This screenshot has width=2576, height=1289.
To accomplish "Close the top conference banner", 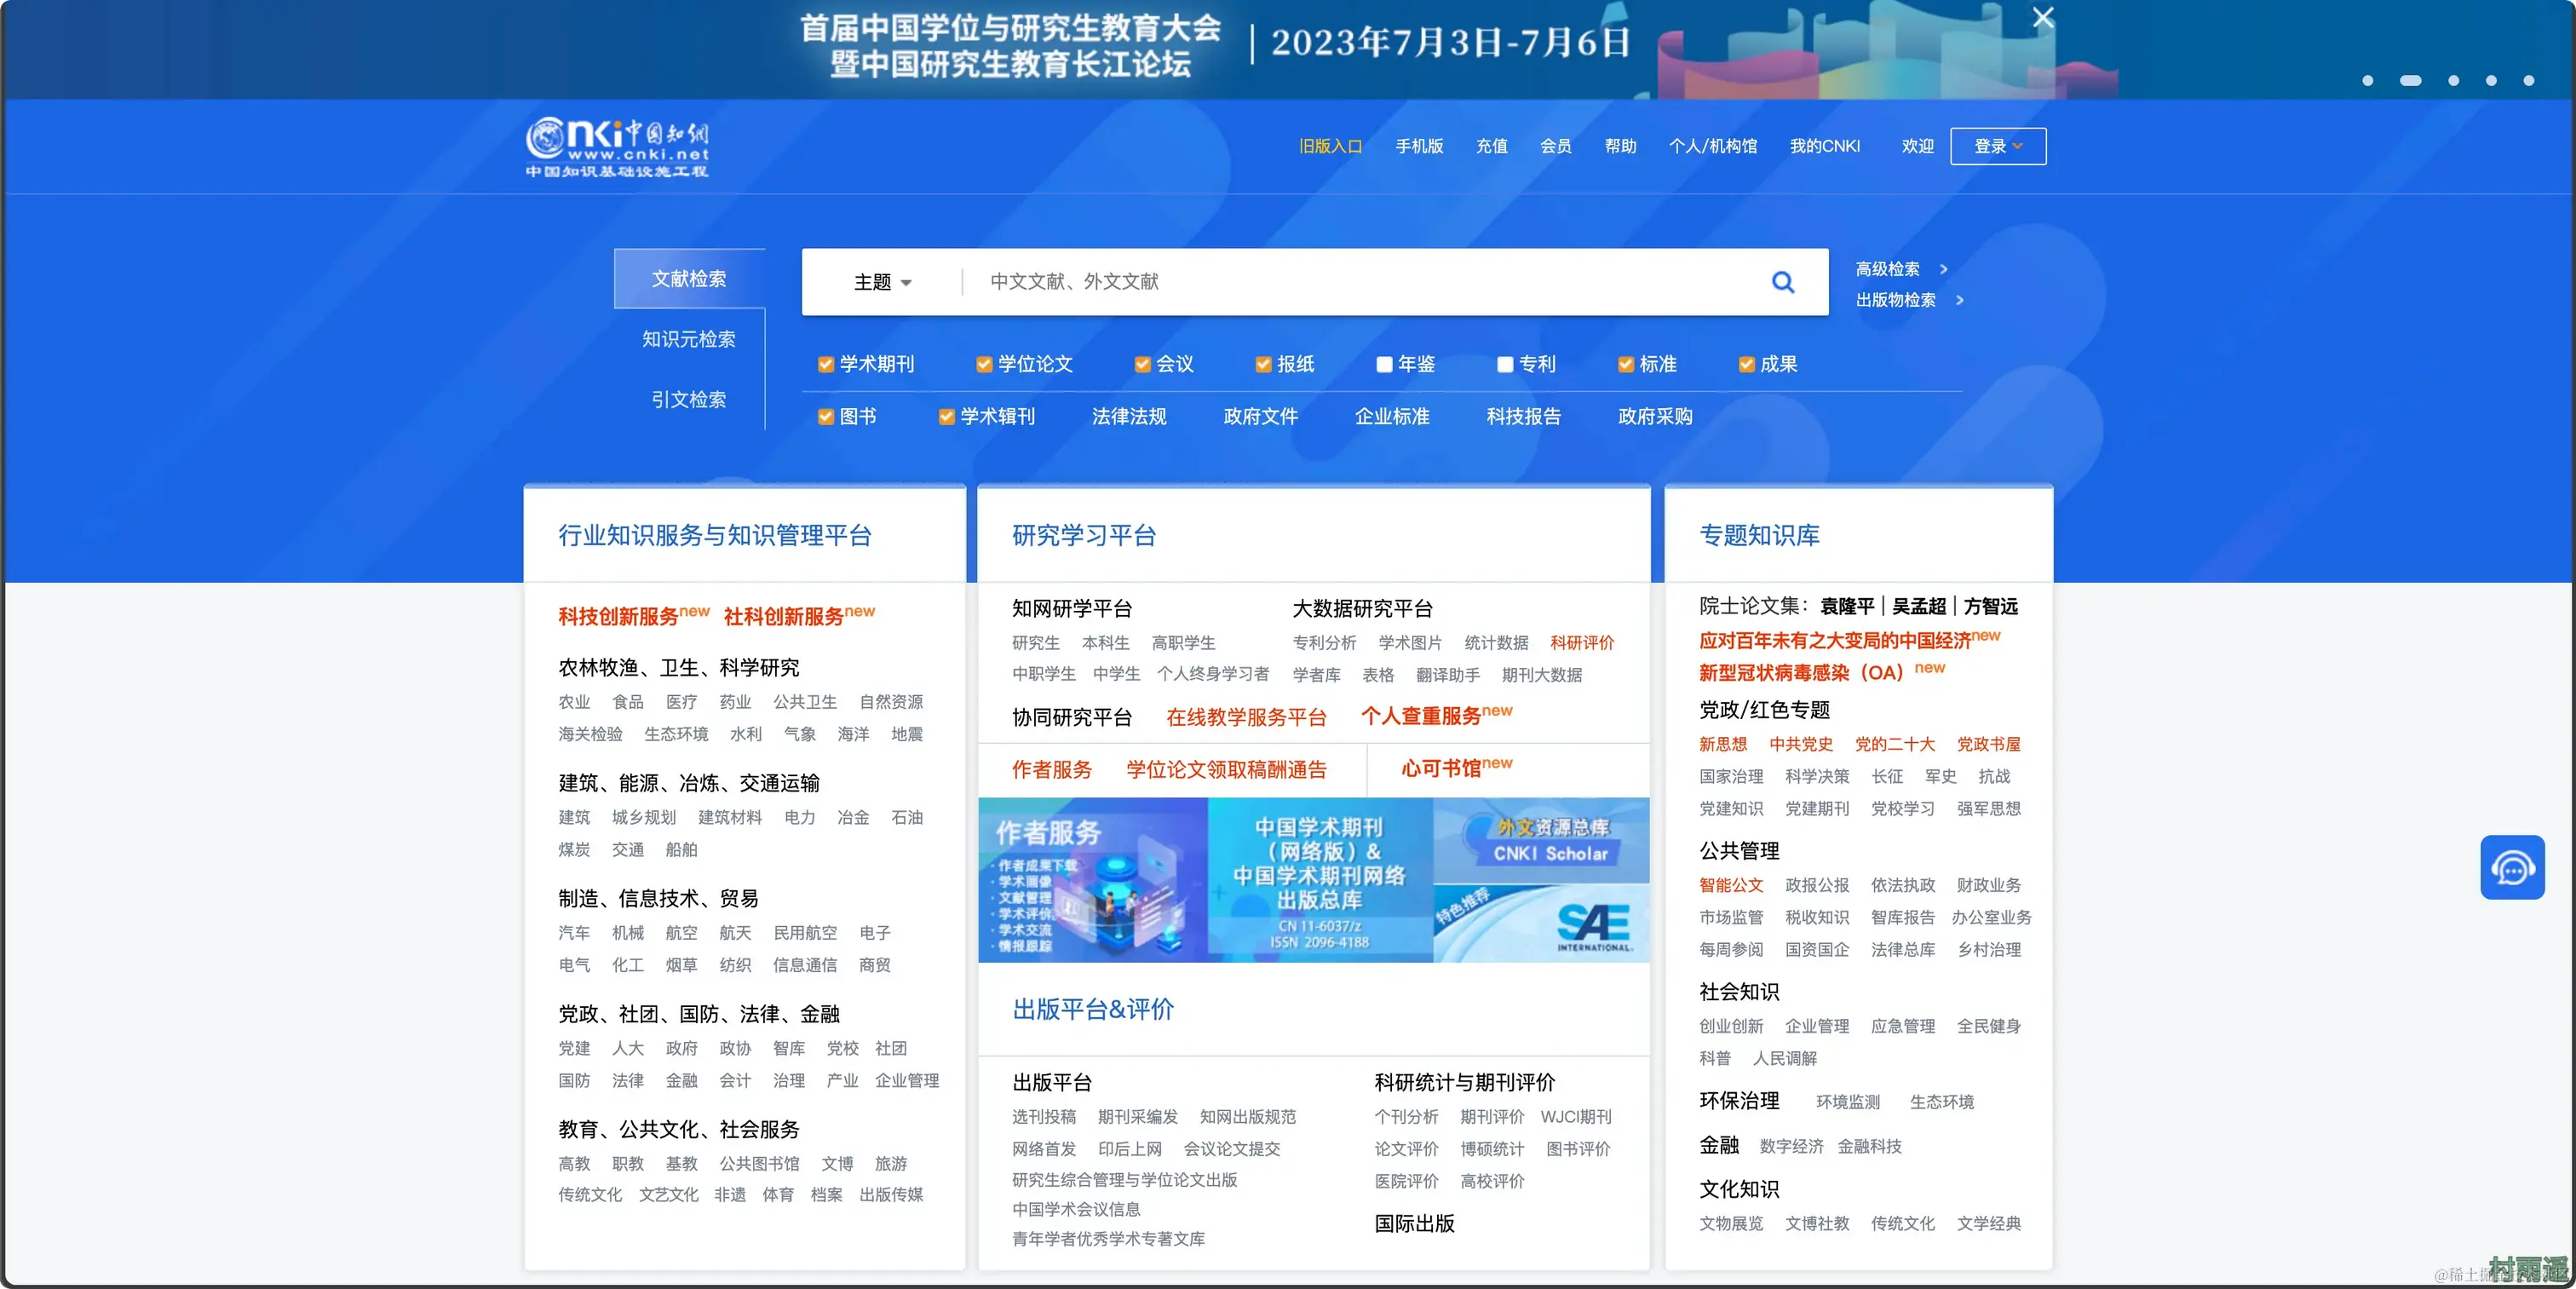I will pyautogui.click(x=2043, y=18).
